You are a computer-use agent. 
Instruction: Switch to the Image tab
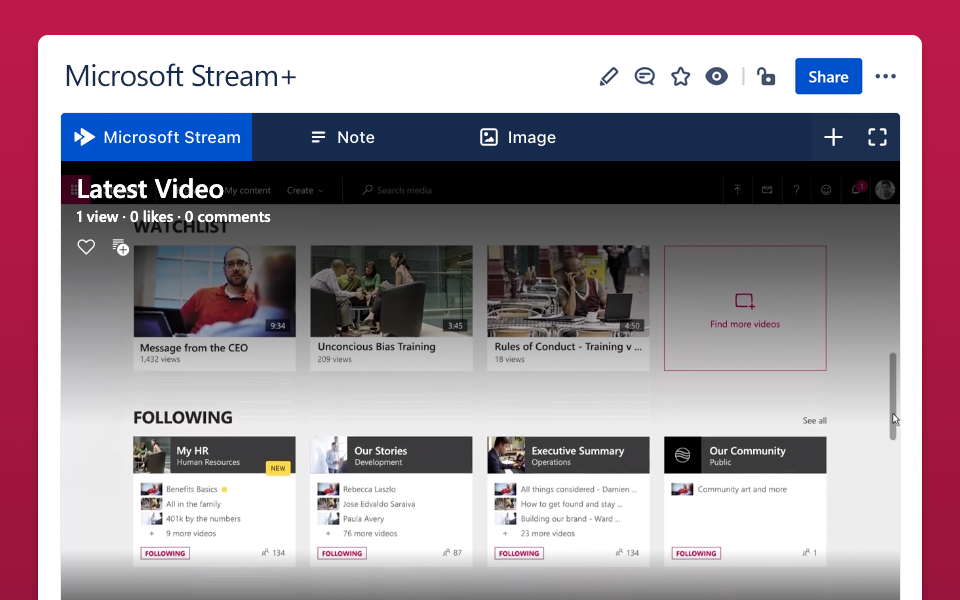coord(518,137)
